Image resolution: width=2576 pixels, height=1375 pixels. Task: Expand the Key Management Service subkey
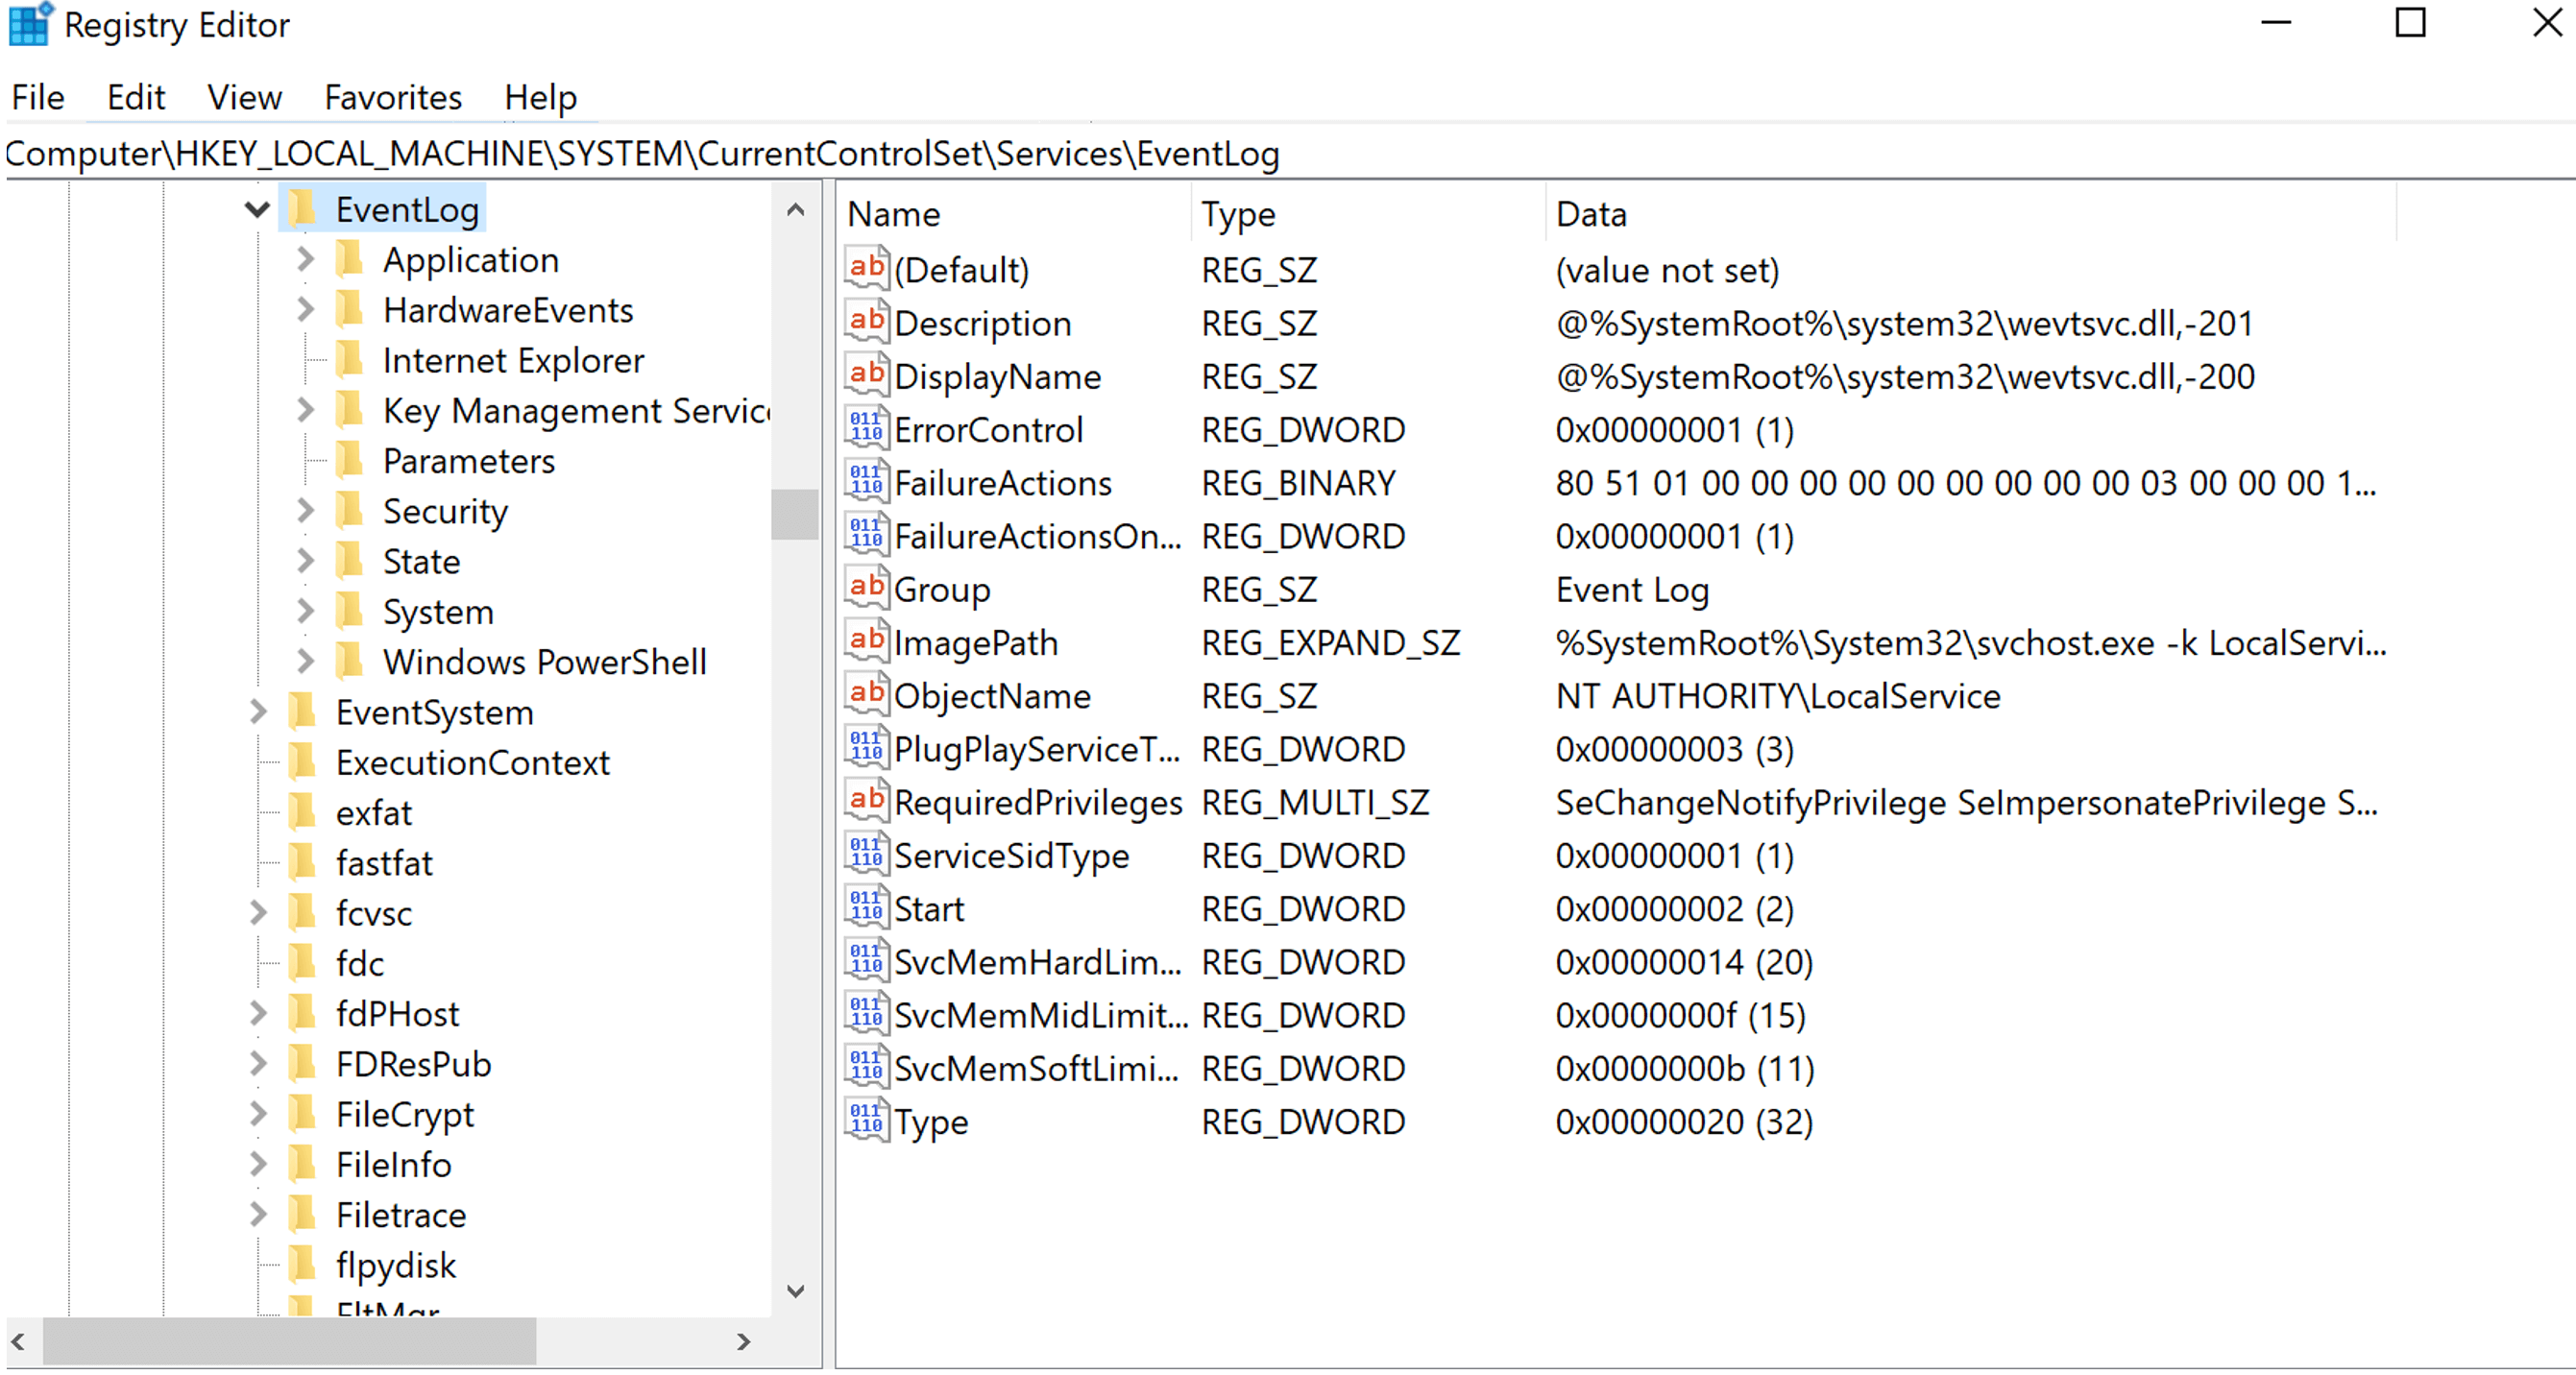[x=305, y=409]
